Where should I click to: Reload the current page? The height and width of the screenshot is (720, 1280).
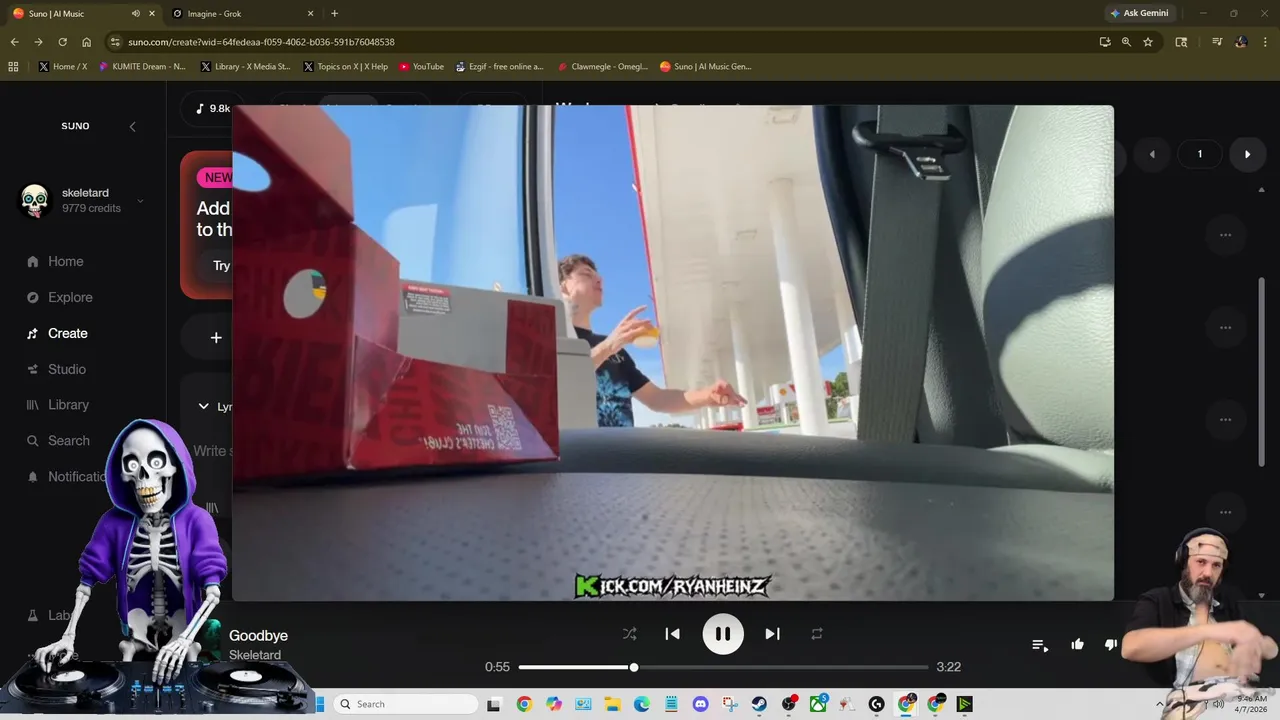62,42
